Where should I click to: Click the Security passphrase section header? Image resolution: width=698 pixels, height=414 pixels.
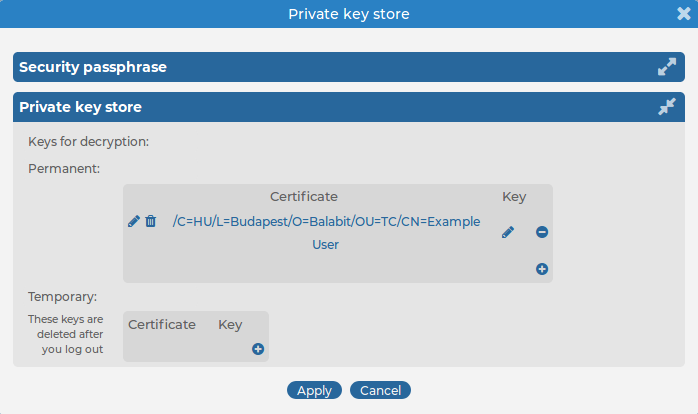93,67
